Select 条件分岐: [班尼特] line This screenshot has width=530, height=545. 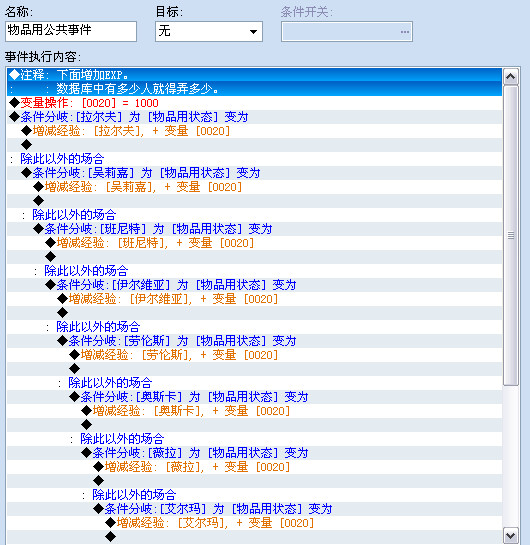255,229
